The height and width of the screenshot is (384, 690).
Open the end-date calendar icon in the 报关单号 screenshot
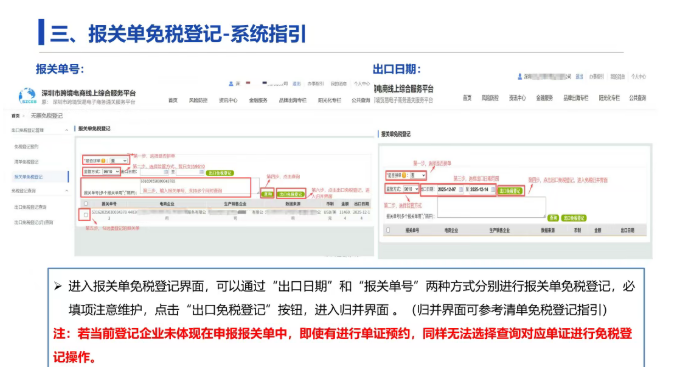(x=202, y=172)
